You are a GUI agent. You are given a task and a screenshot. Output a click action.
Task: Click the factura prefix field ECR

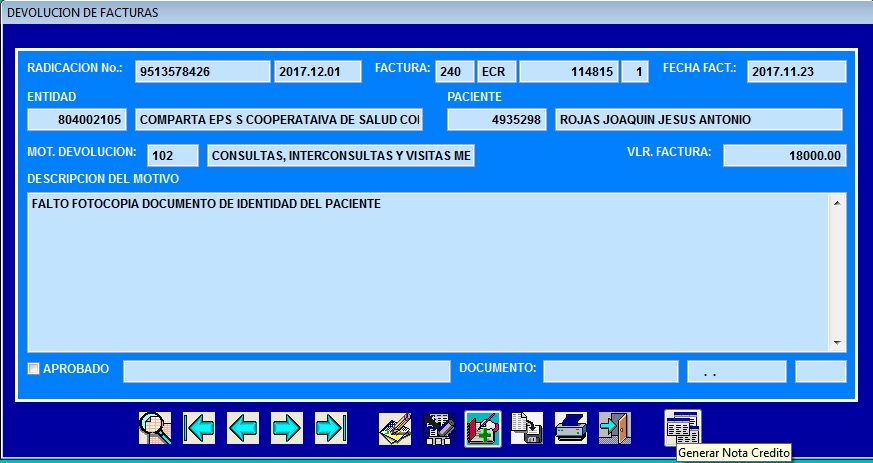coord(497,72)
